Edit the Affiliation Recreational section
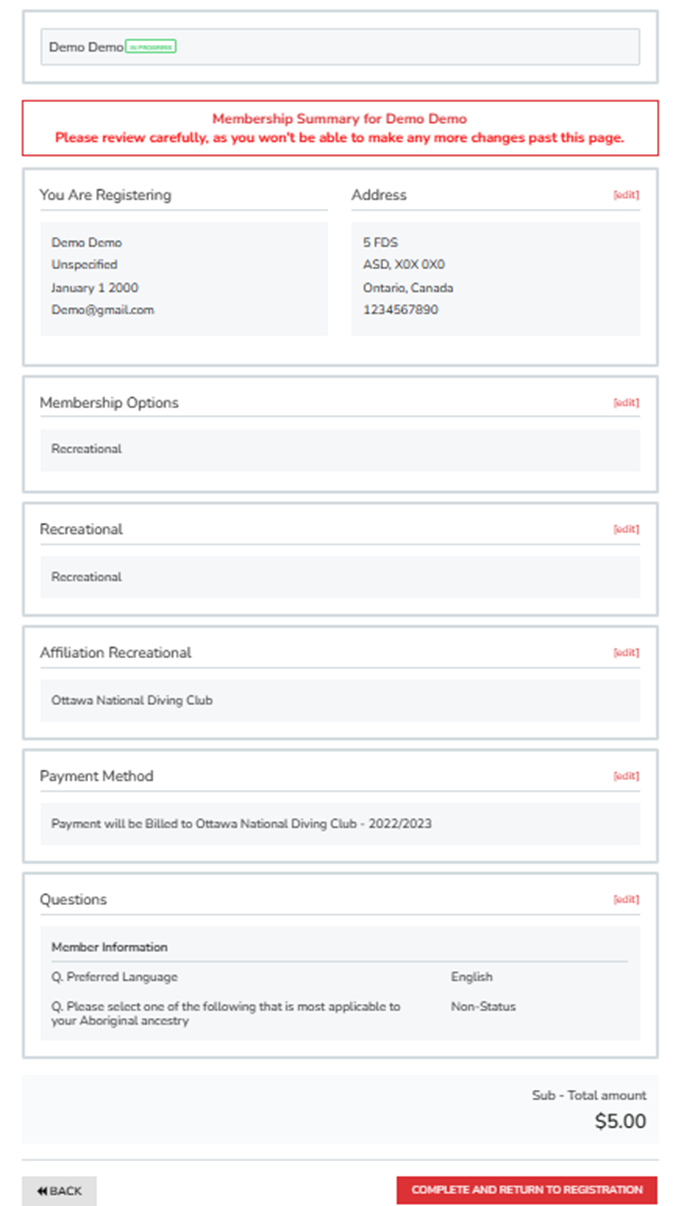The image size is (684, 1206). [x=626, y=653]
